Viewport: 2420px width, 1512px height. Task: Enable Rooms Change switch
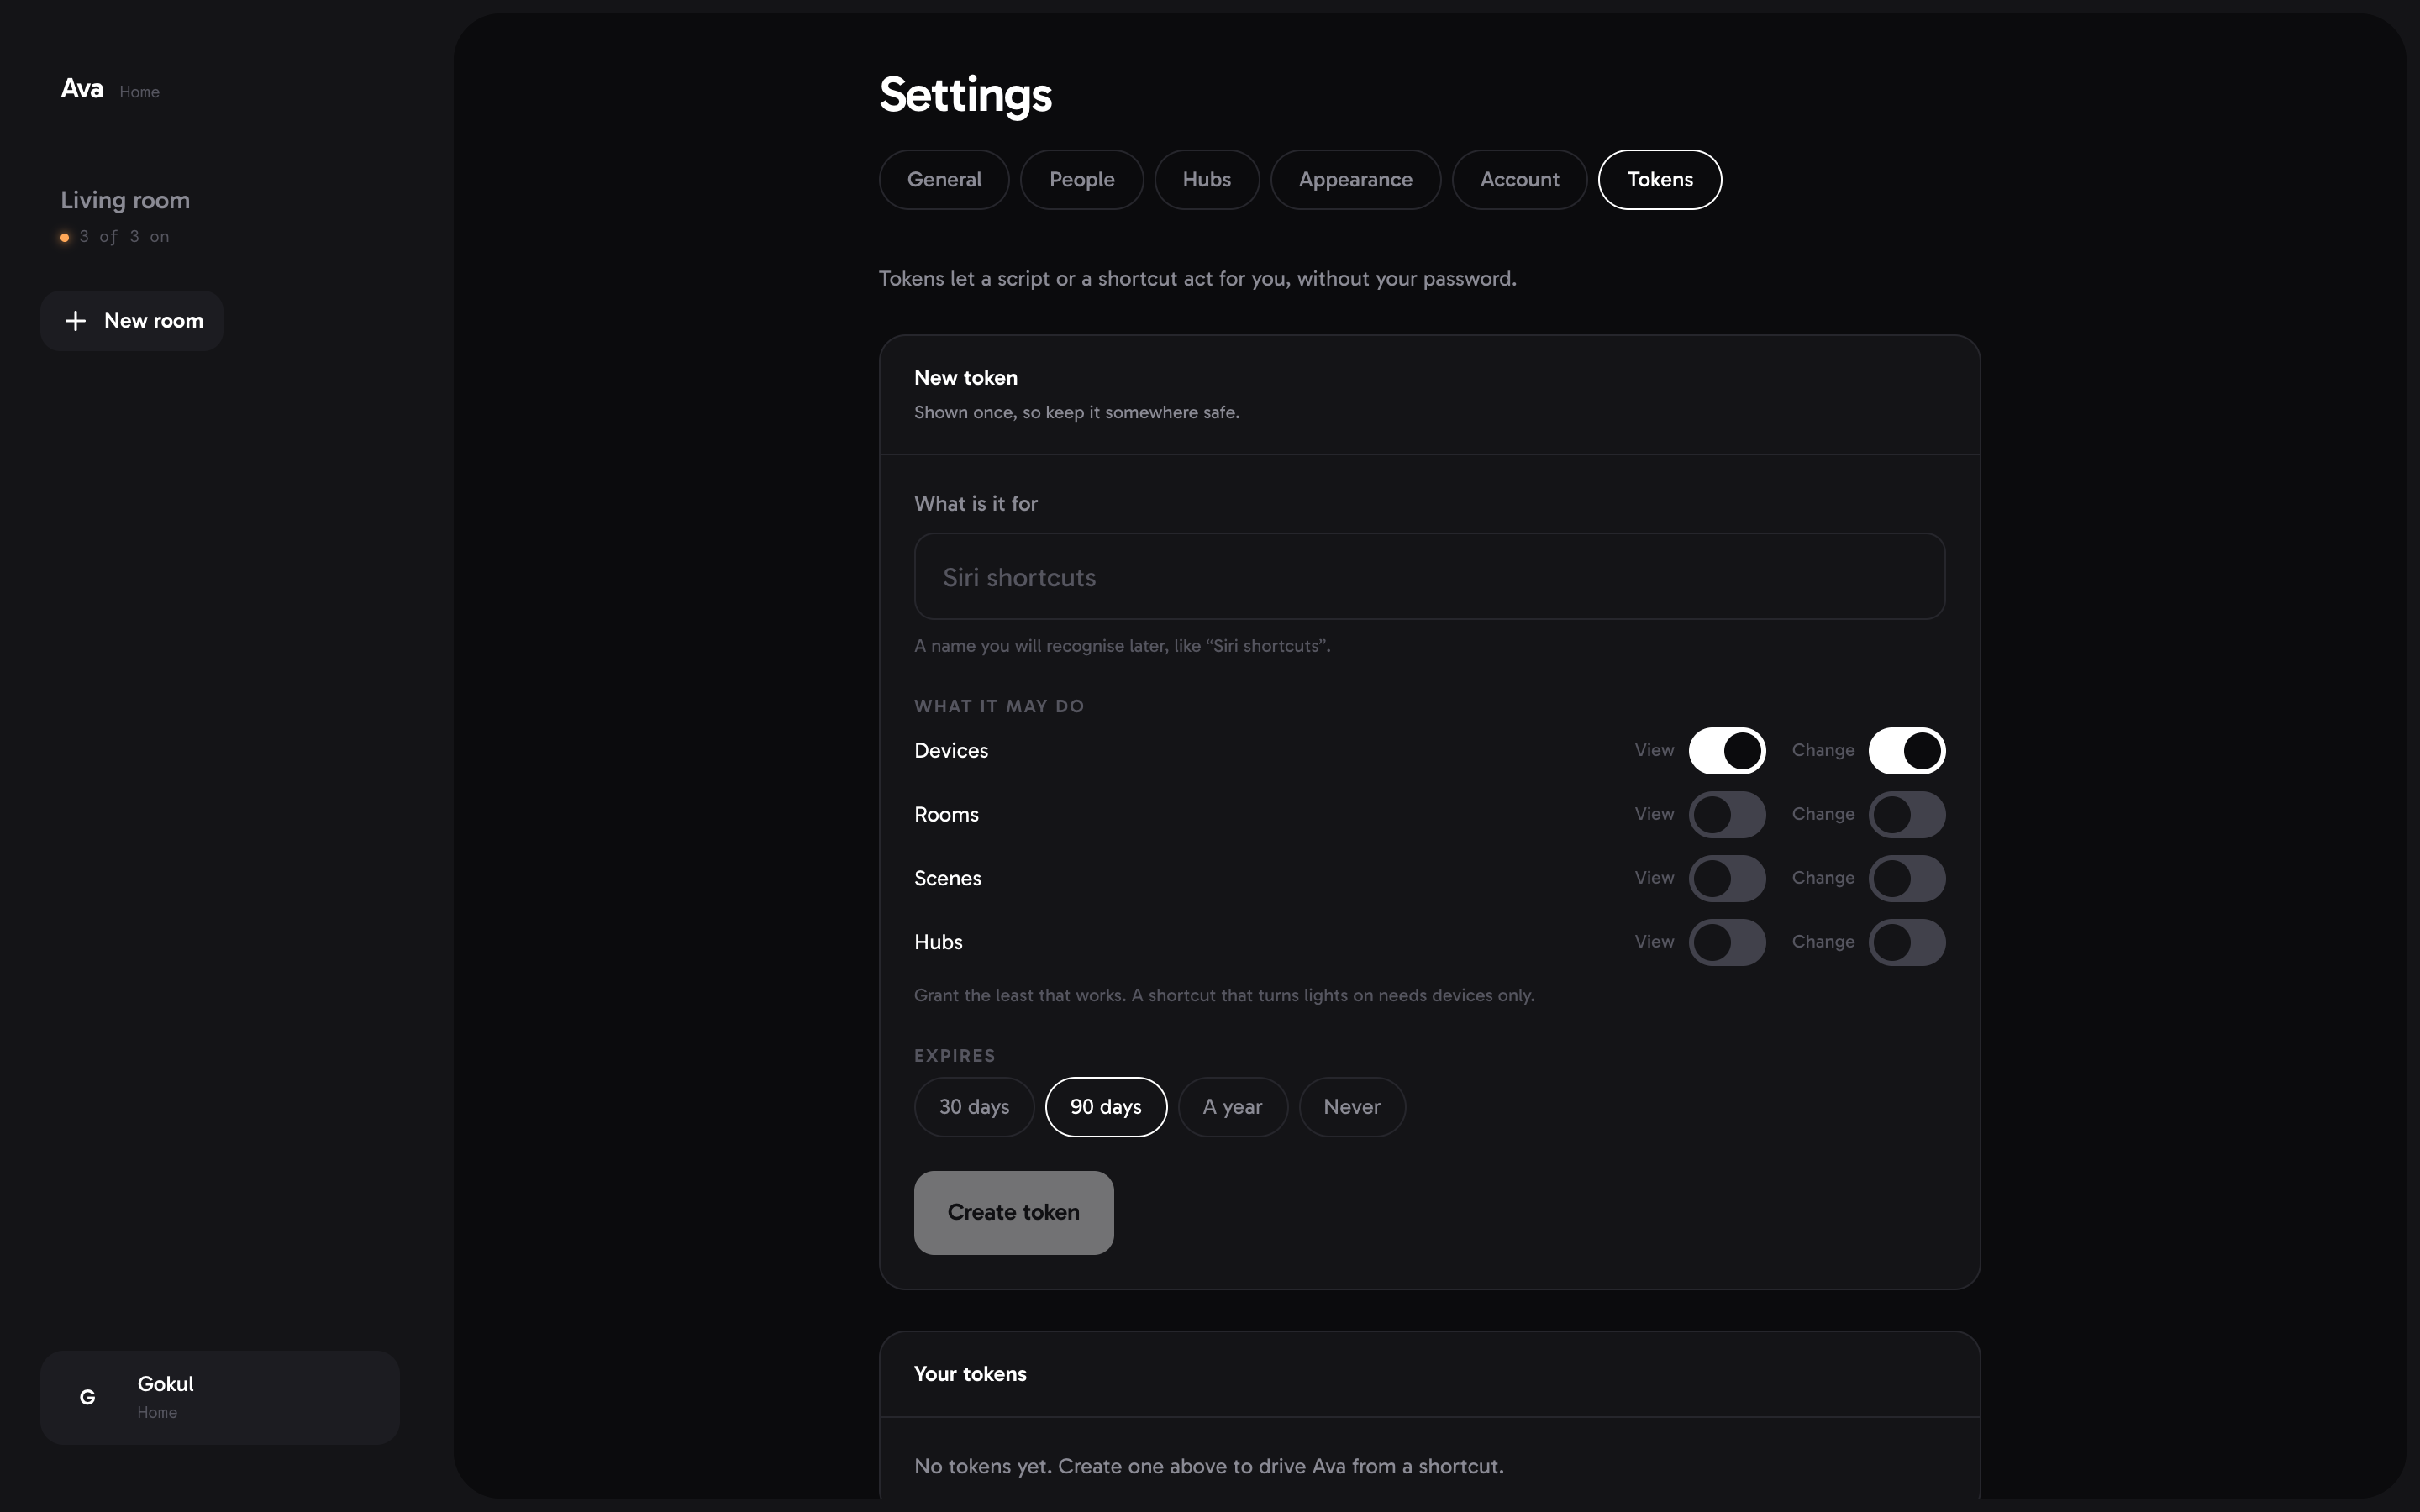(1907, 814)
